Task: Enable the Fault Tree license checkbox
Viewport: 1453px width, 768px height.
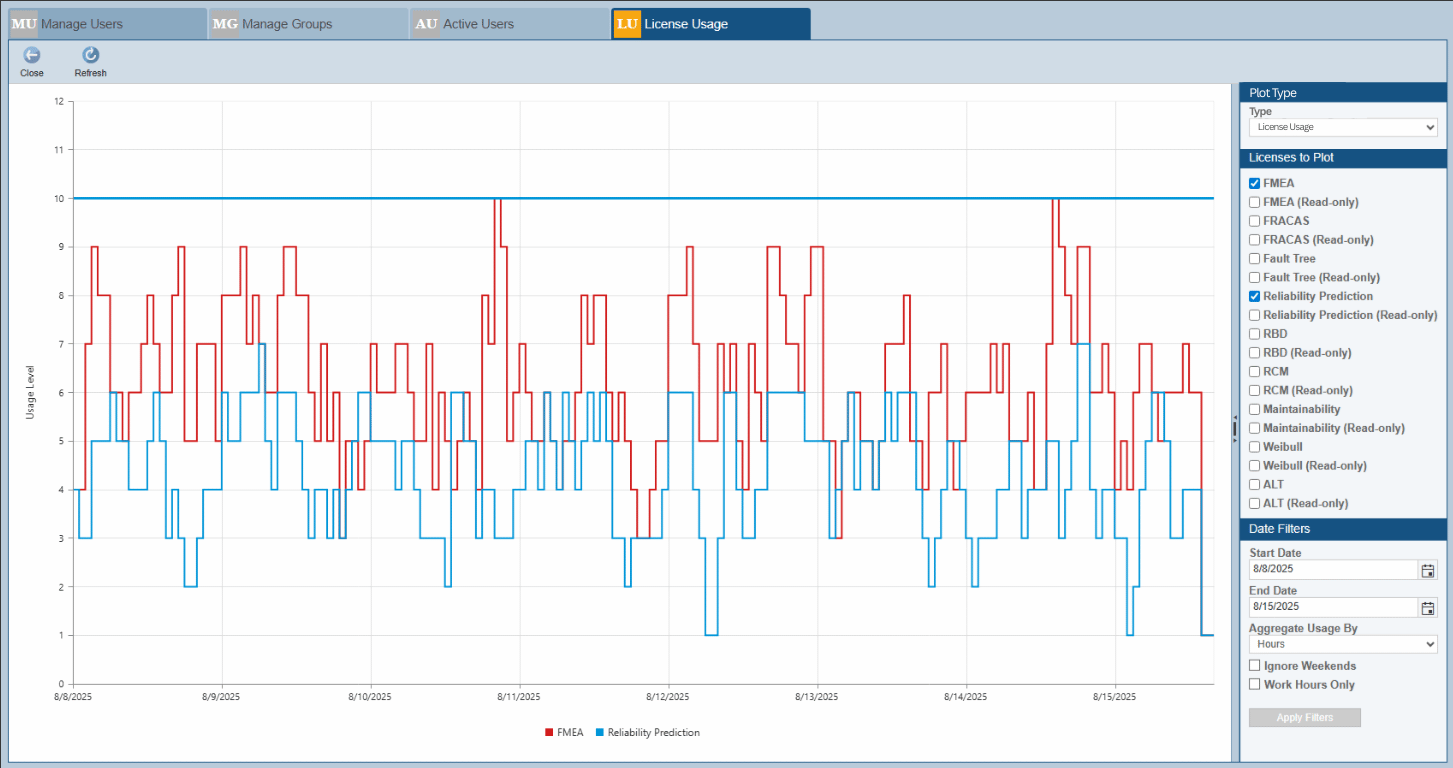Action: click(x=1255, y=259)
